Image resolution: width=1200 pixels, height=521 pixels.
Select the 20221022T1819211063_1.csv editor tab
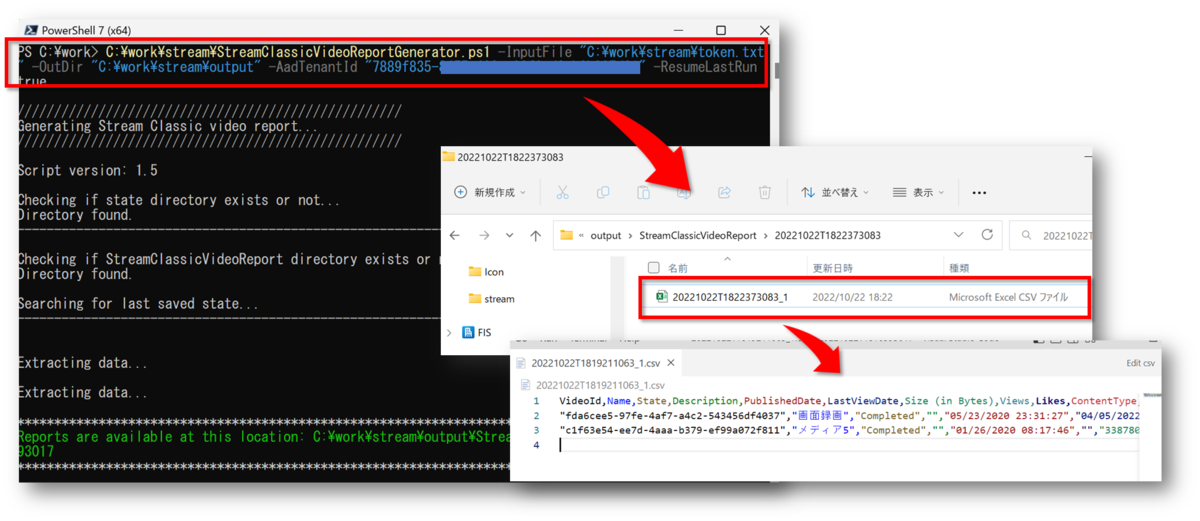click(x=598, y=363)
